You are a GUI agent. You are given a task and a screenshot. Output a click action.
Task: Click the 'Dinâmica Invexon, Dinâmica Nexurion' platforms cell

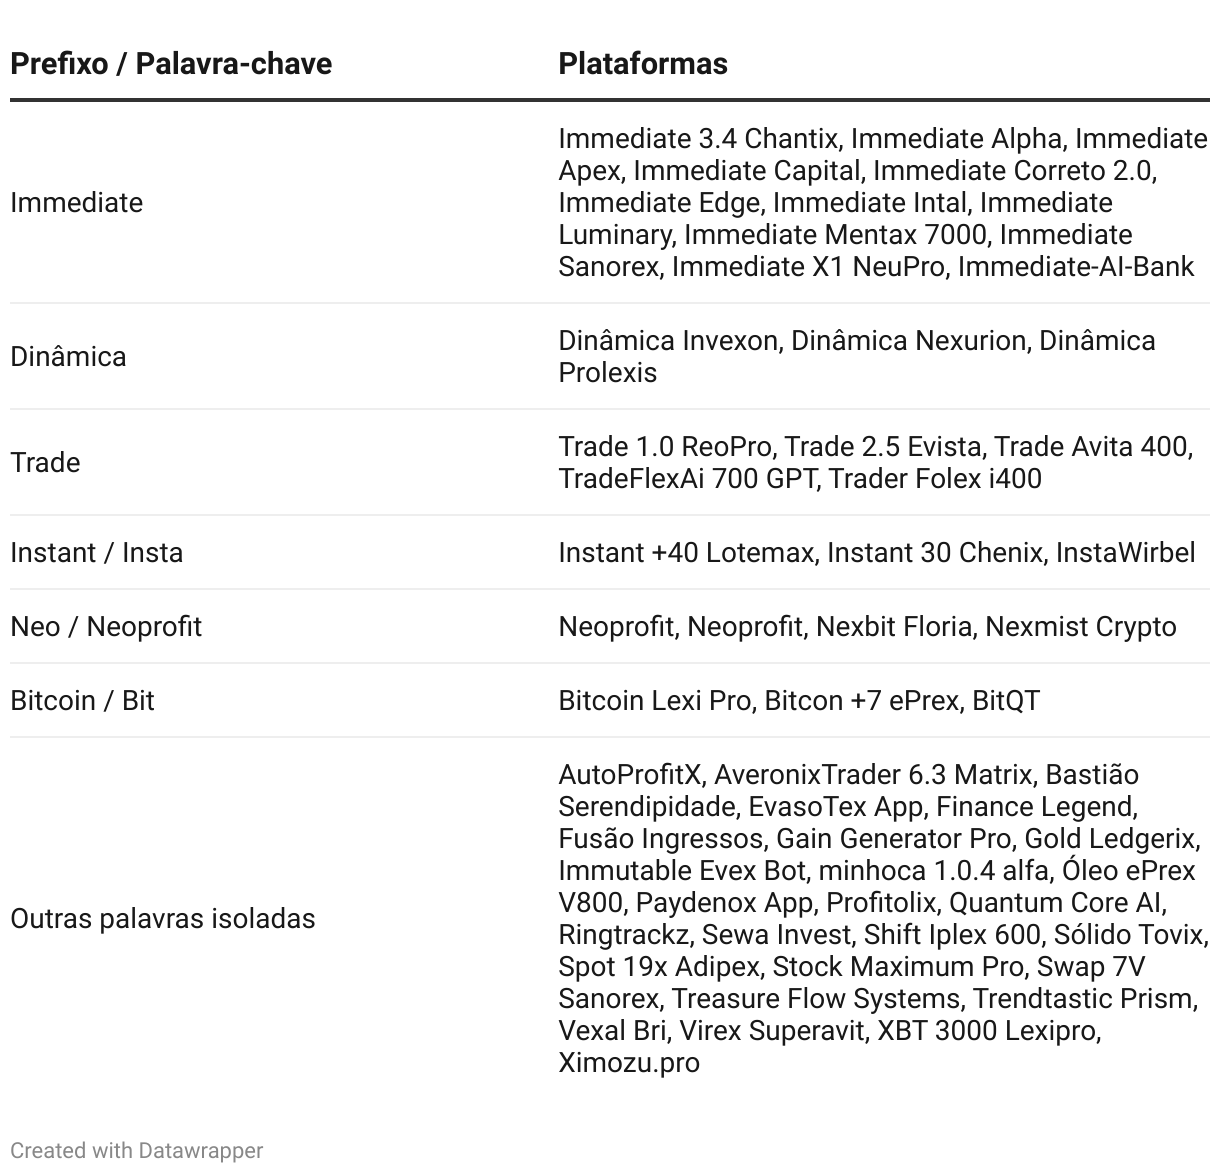point(857,357)
